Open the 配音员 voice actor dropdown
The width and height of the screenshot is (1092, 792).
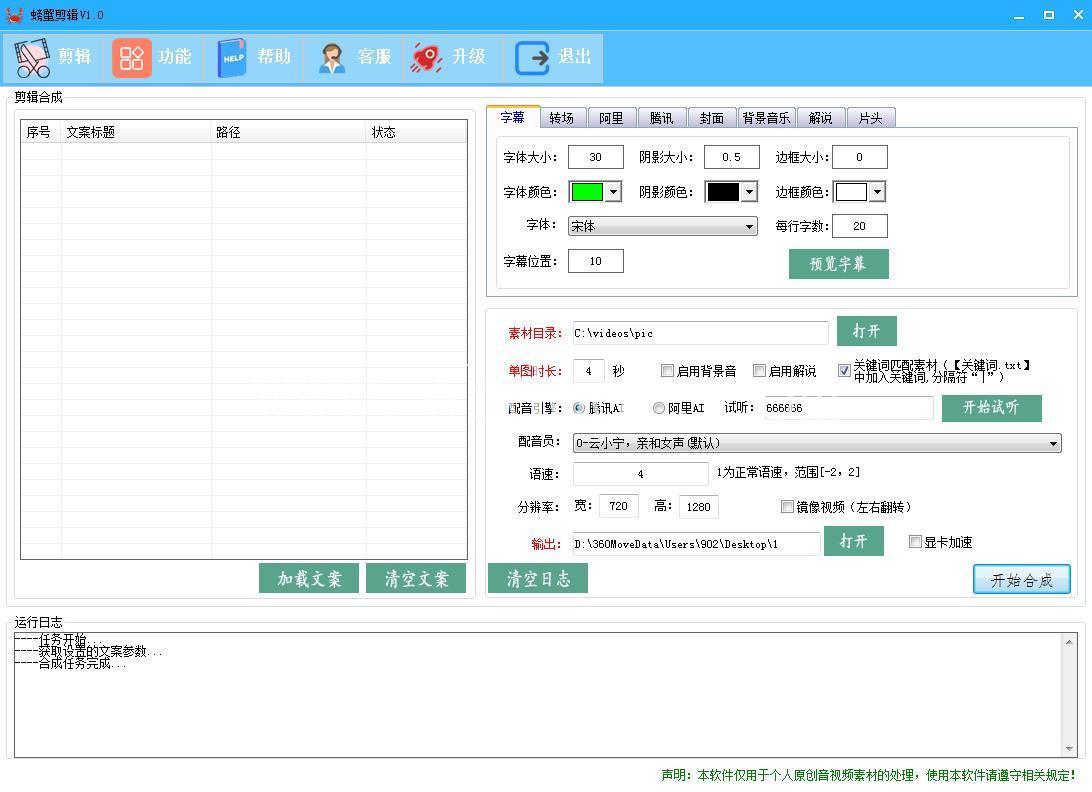coord(1053,443)
